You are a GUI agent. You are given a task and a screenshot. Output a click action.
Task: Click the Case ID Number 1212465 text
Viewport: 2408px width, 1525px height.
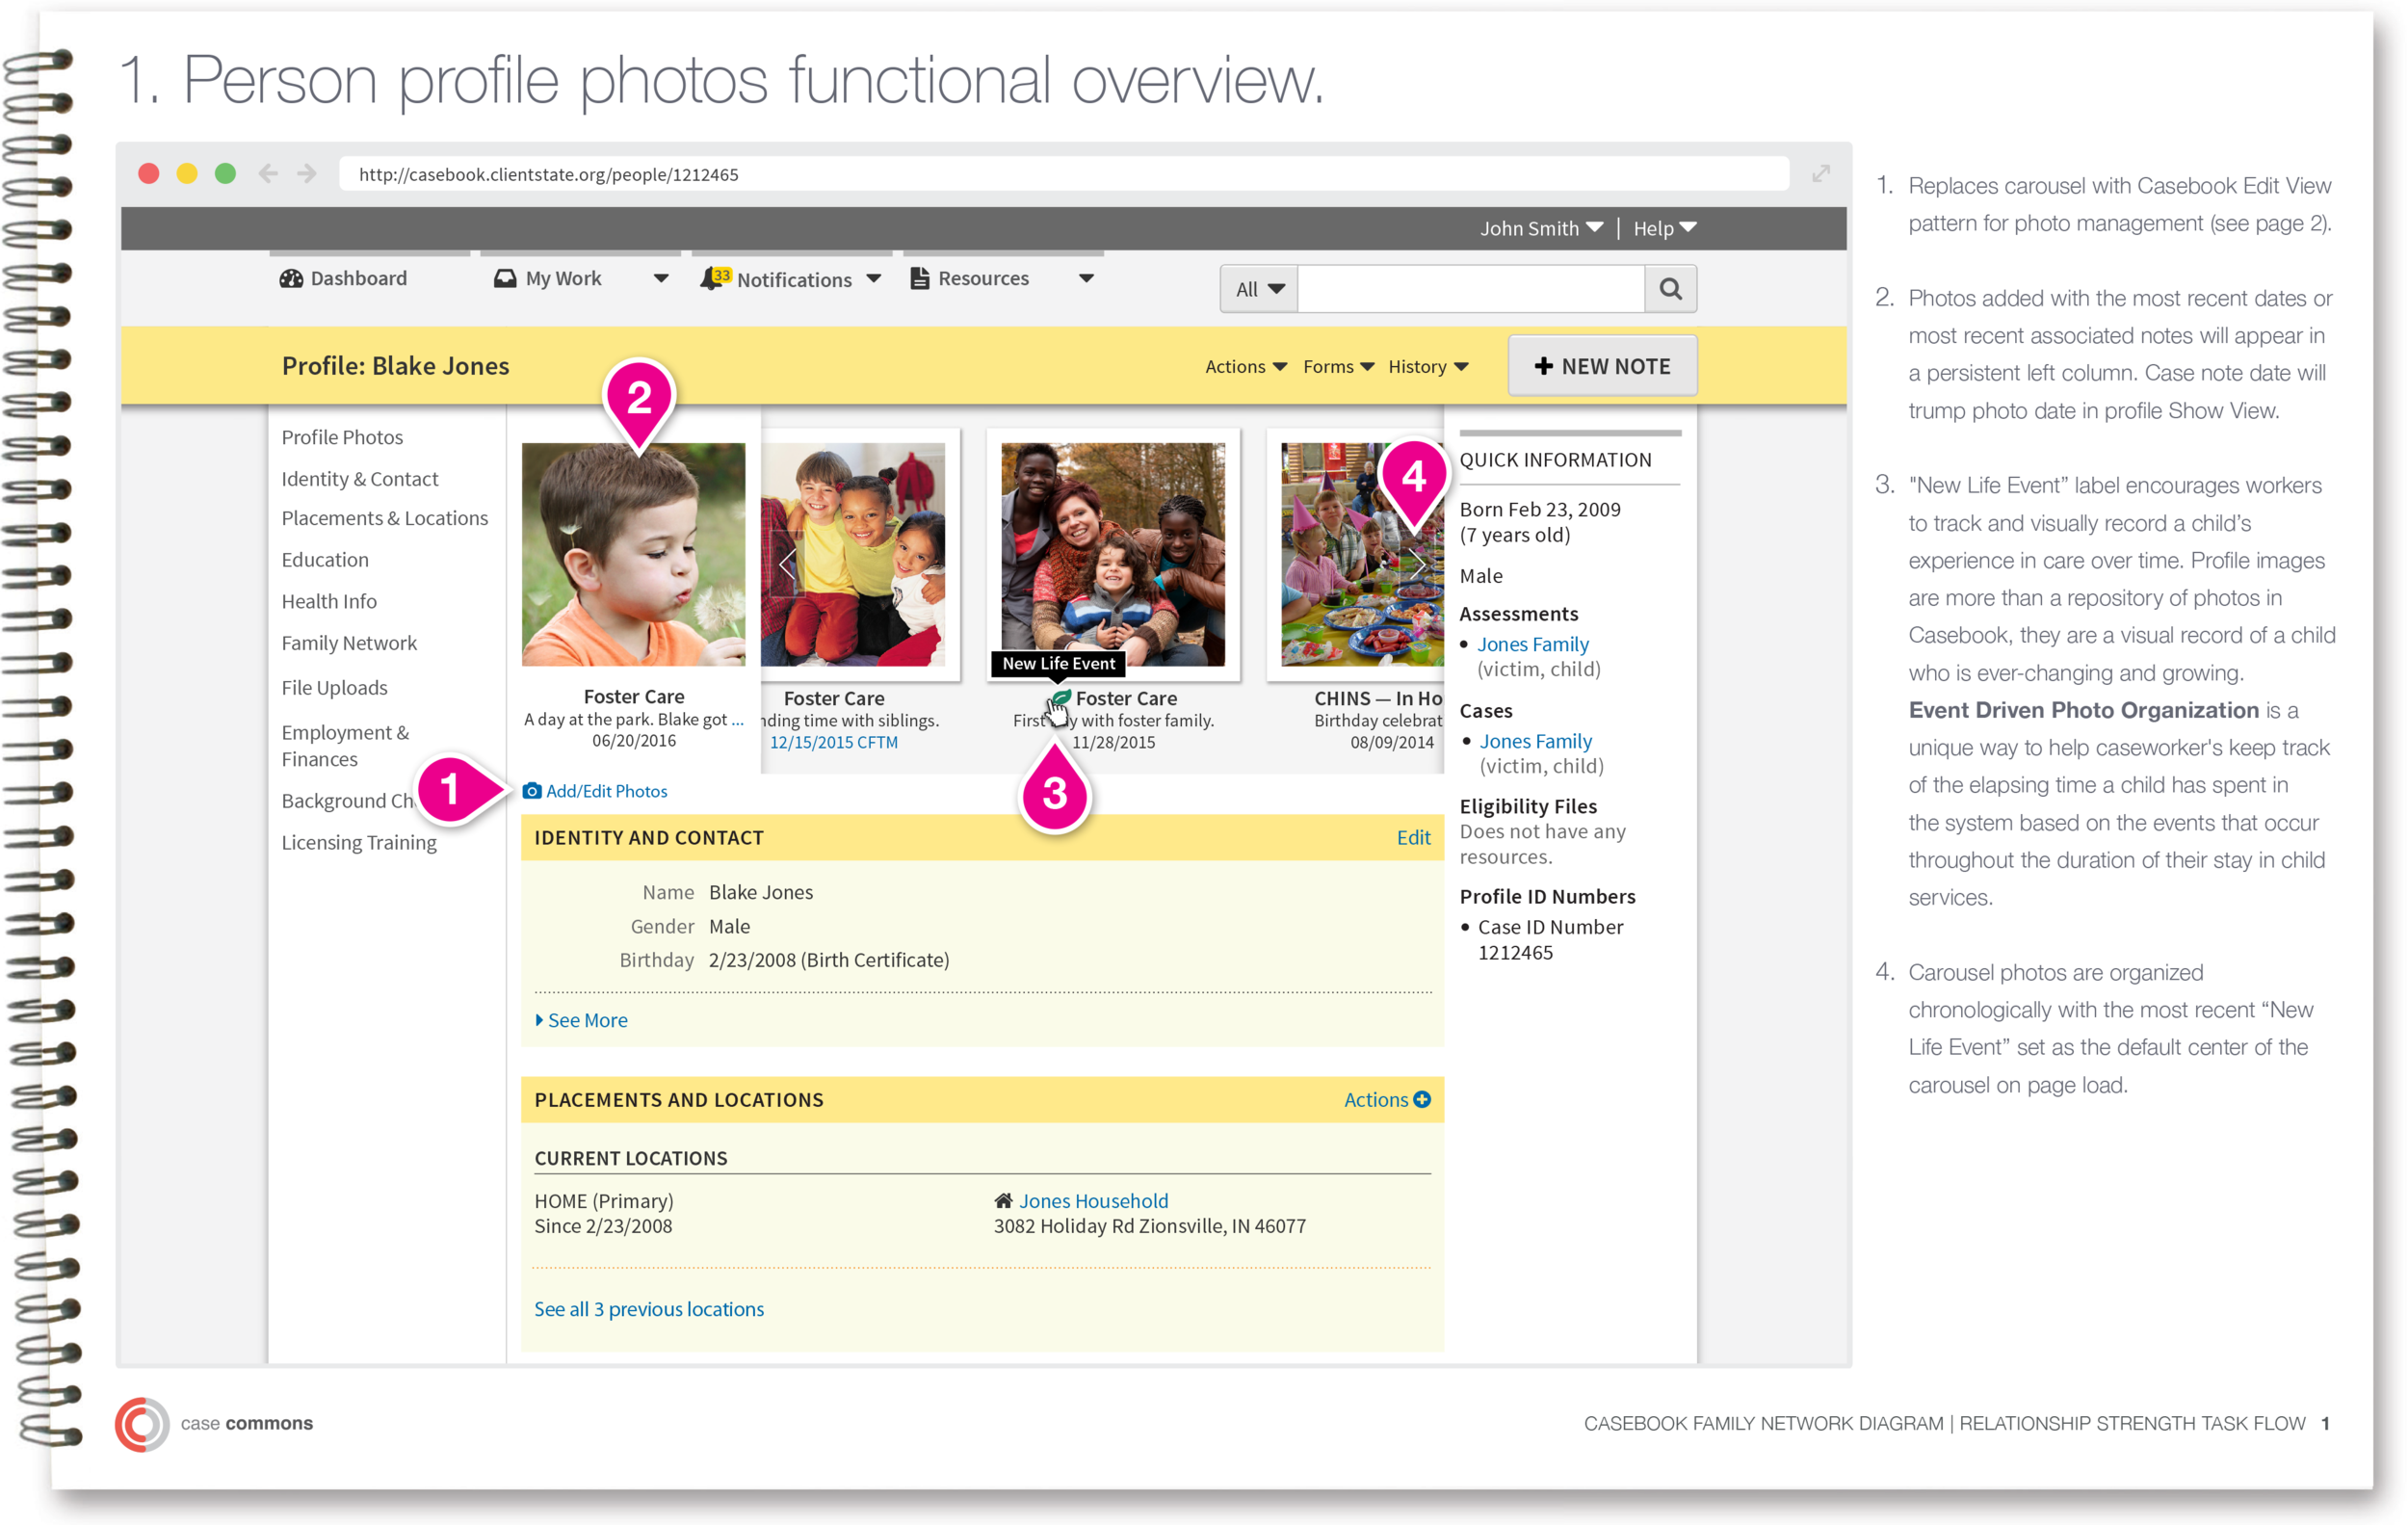click(x=1550, y=940)
